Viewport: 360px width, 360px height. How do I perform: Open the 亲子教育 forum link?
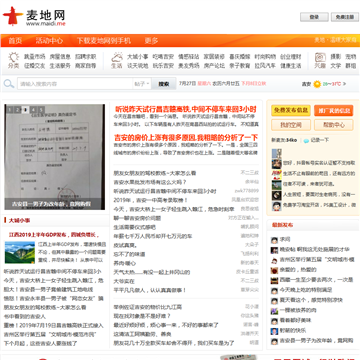240,66
